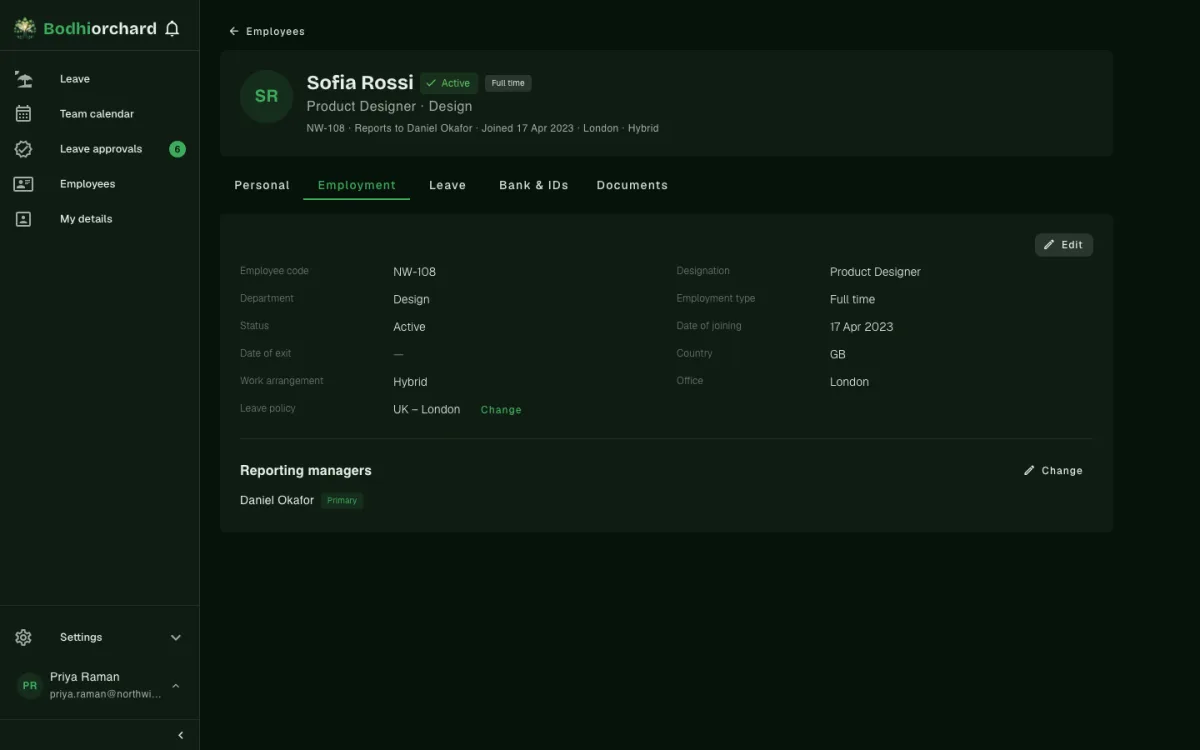Open the notifications bell

pos(172,29)
